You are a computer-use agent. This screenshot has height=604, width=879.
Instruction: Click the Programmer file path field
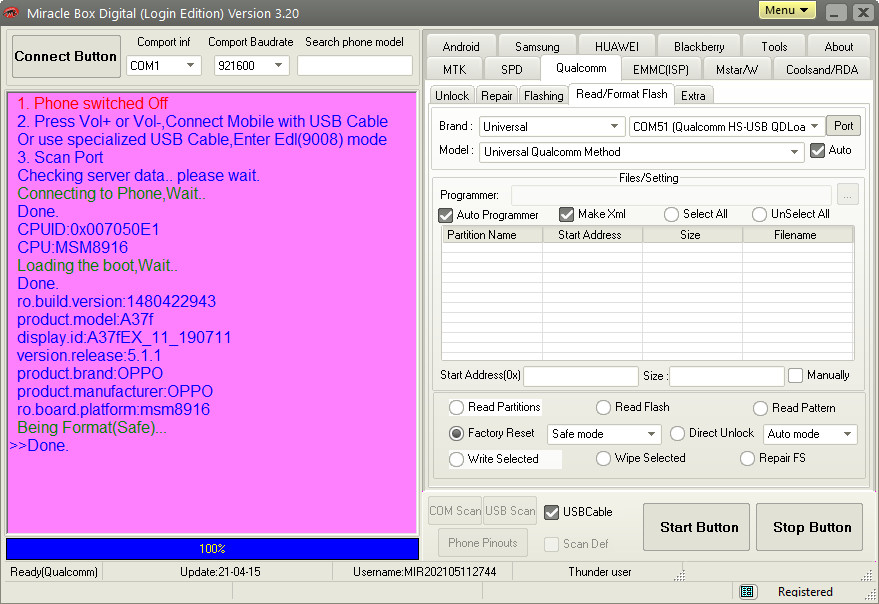click(672, 195)
